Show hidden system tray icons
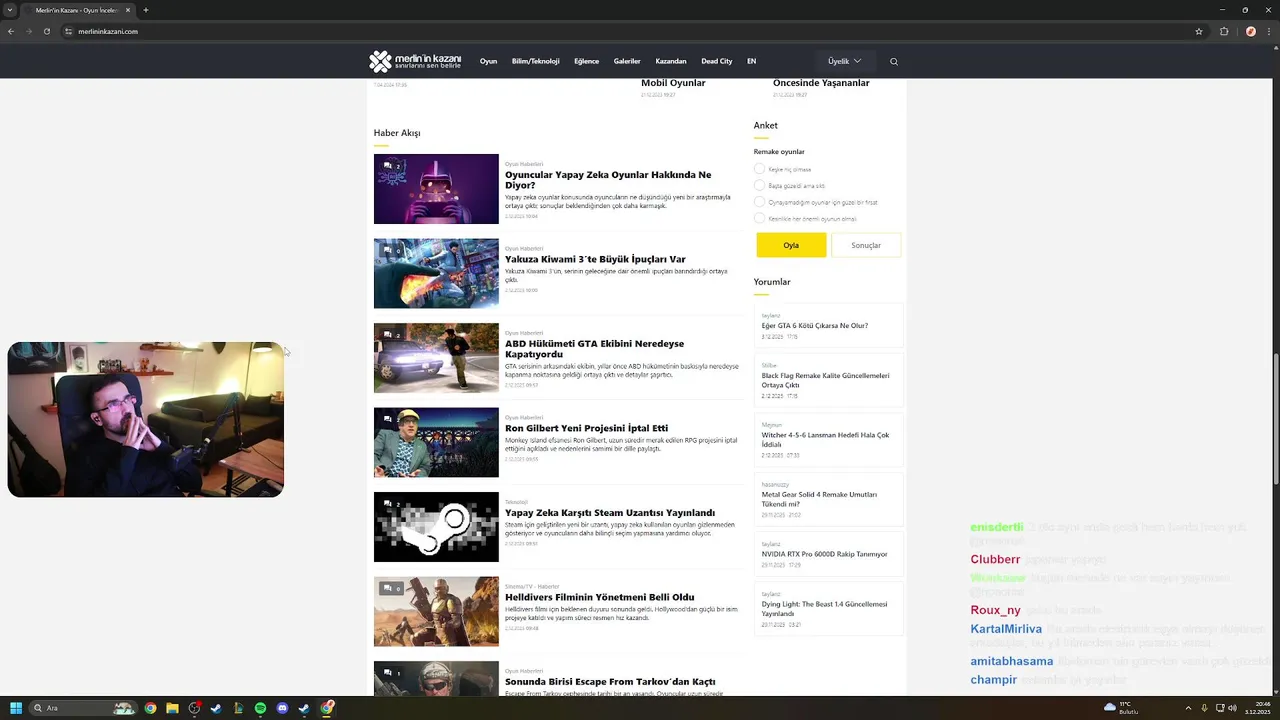This screenshot has width=1280, height=720. [x=1188, y=708]
